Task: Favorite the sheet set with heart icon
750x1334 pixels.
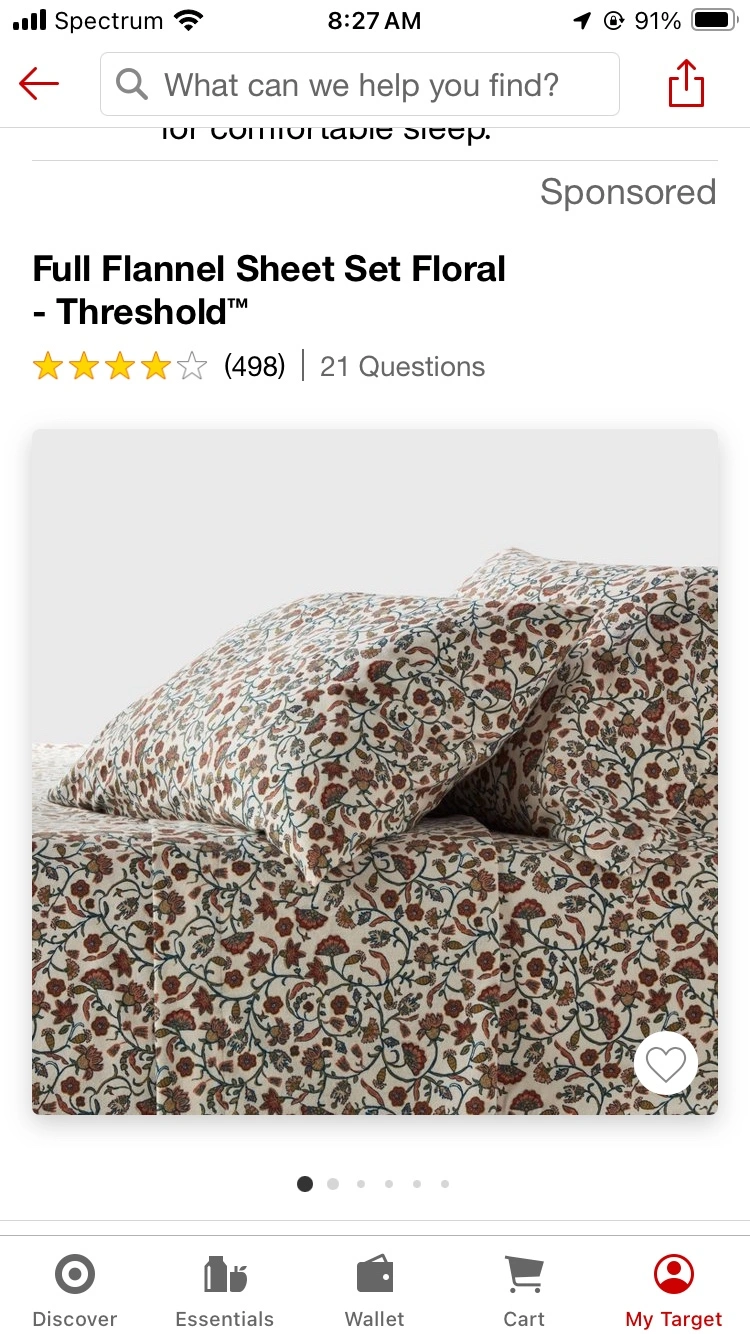Action: click(x=666, y=1062)
